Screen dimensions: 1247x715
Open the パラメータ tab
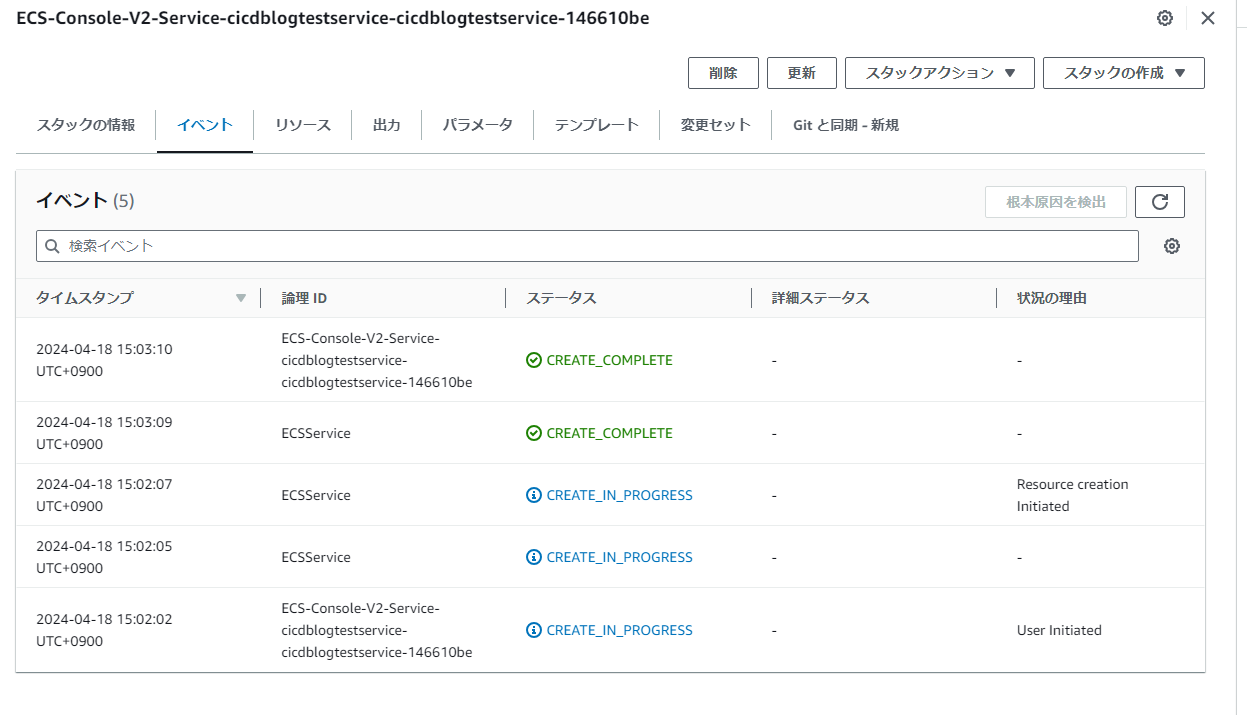478,125
